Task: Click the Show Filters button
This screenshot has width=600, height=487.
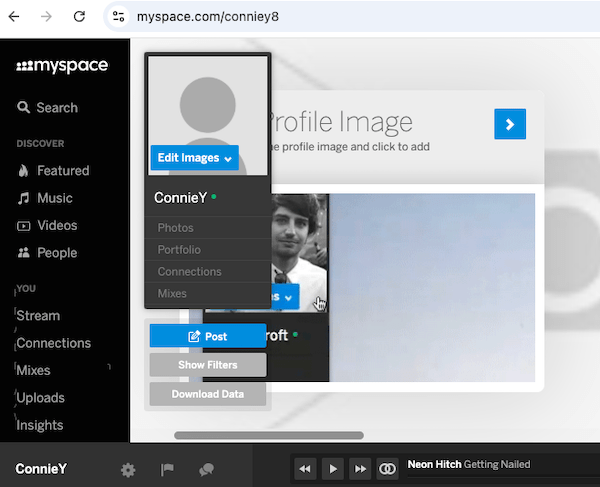Action: pos(207,365)
